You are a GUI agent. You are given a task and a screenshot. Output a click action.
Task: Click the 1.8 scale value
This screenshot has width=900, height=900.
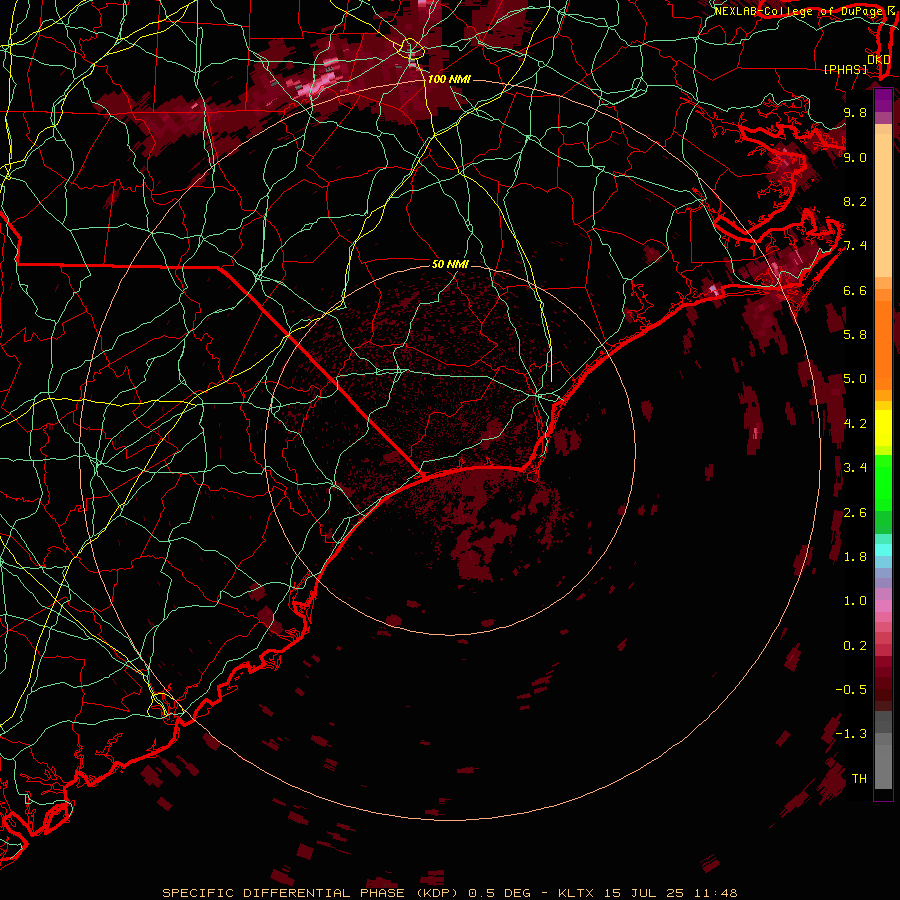(855, 556)
